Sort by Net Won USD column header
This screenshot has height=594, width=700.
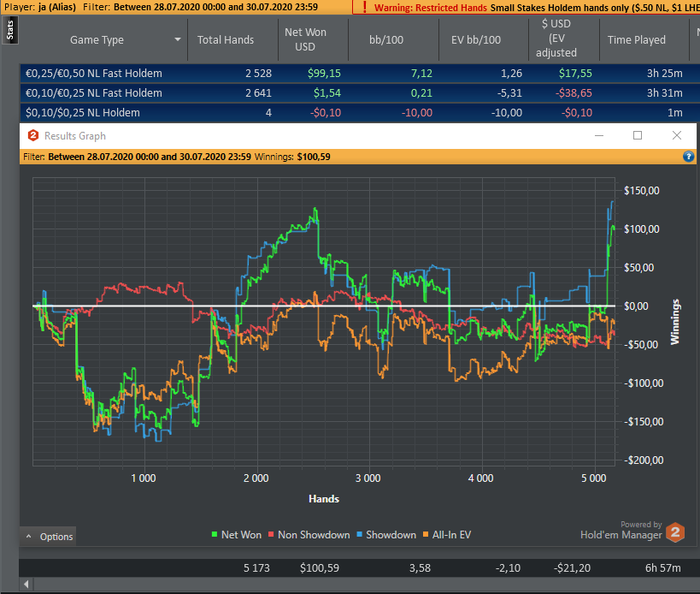(x=305, y=40)
